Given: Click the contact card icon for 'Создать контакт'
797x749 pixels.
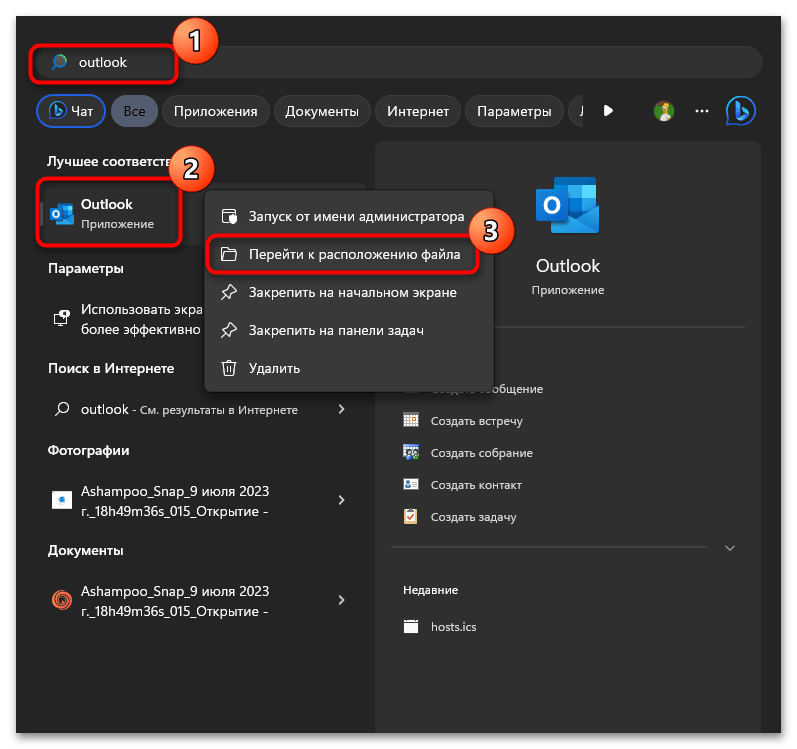Looking at the screenshot, I should click(411, 484).
